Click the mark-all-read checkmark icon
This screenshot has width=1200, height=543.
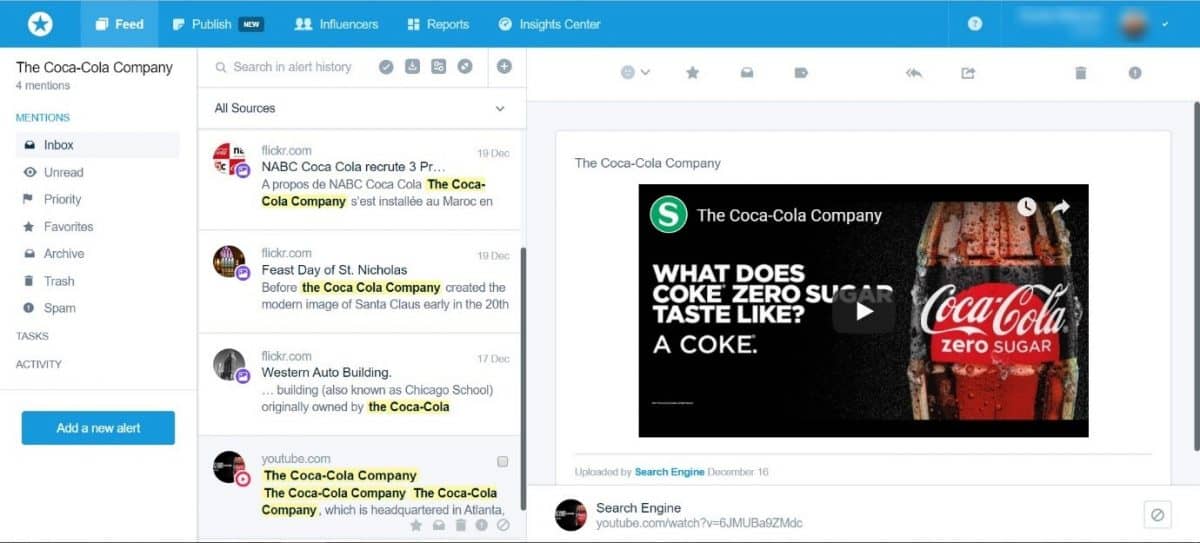click(x=386, y=67)
